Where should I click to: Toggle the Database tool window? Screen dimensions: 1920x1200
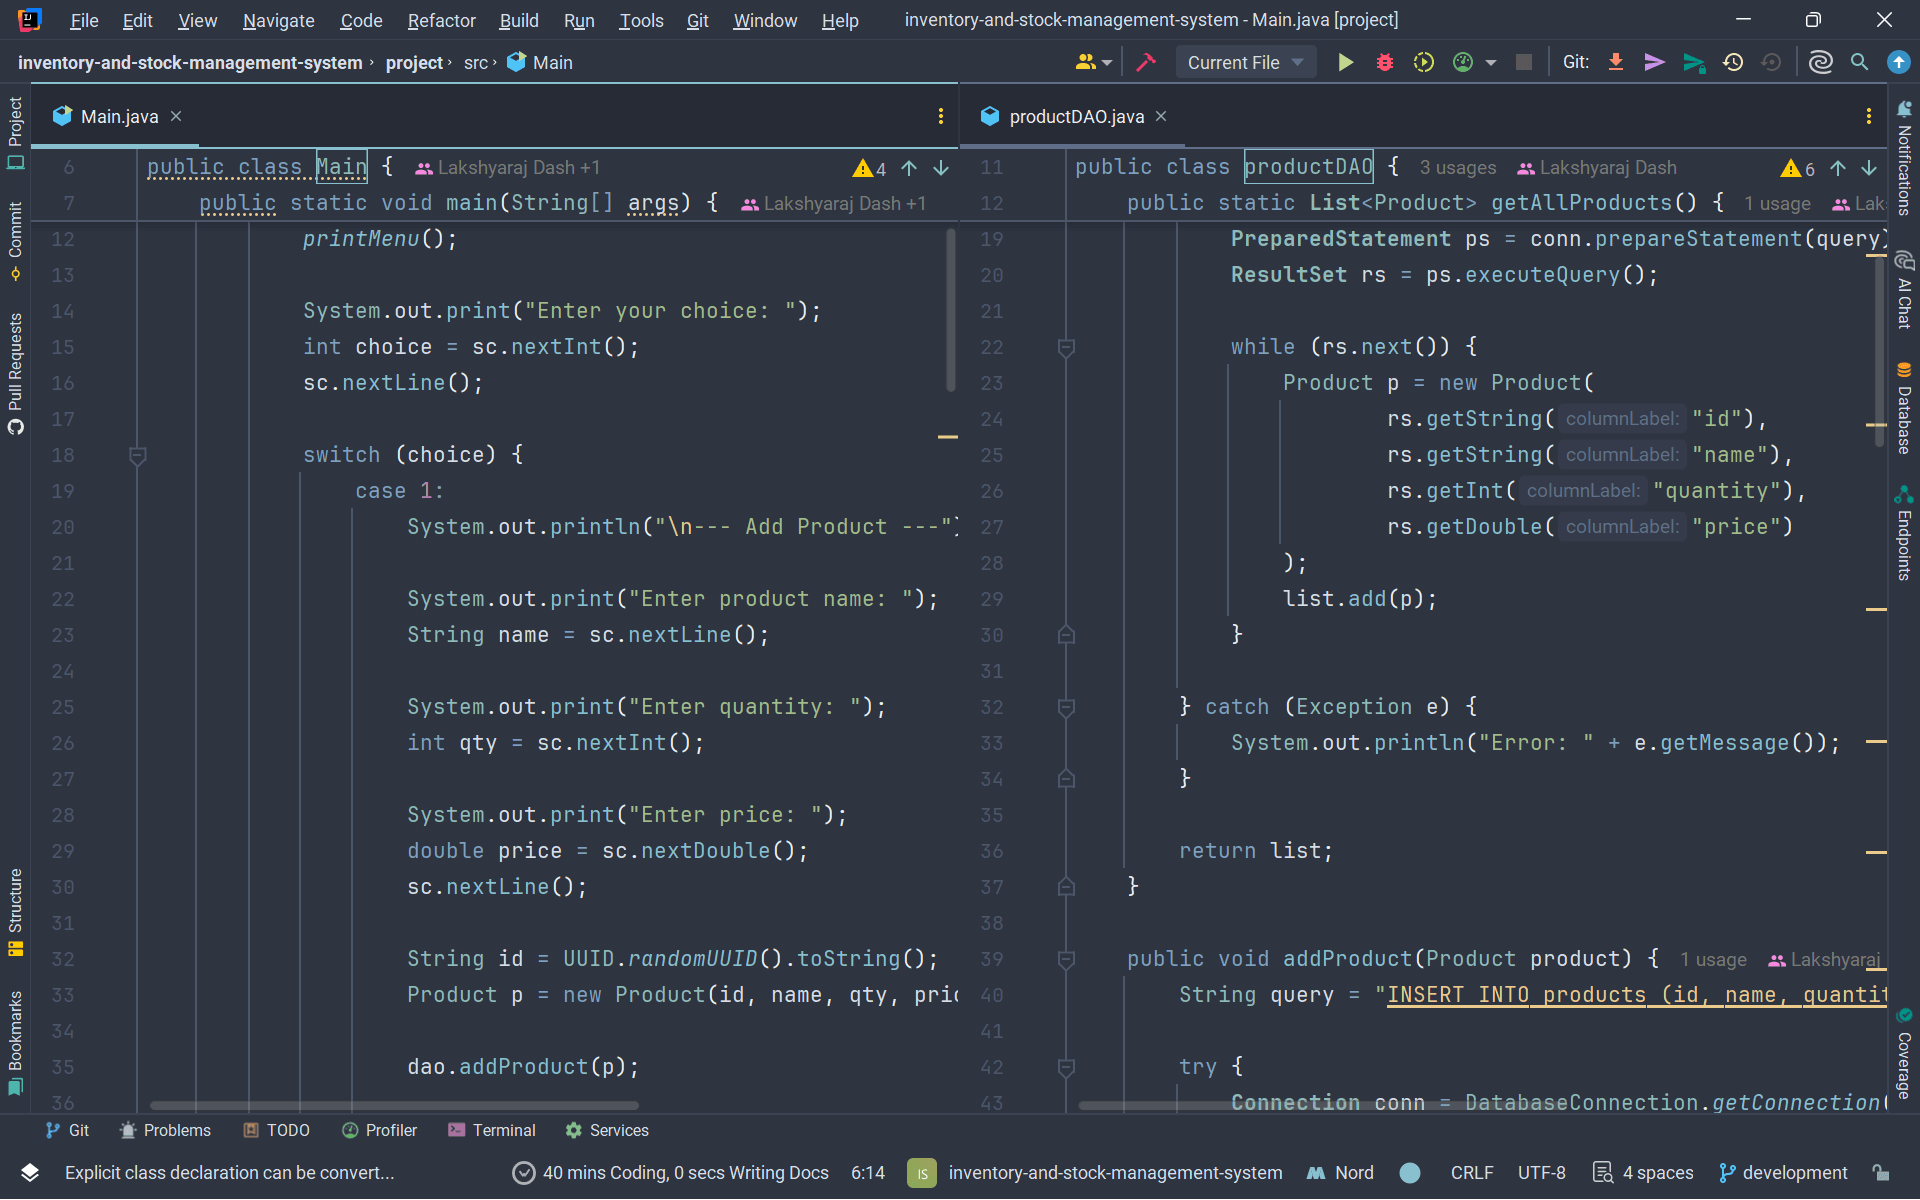[x=1904, y=410]
